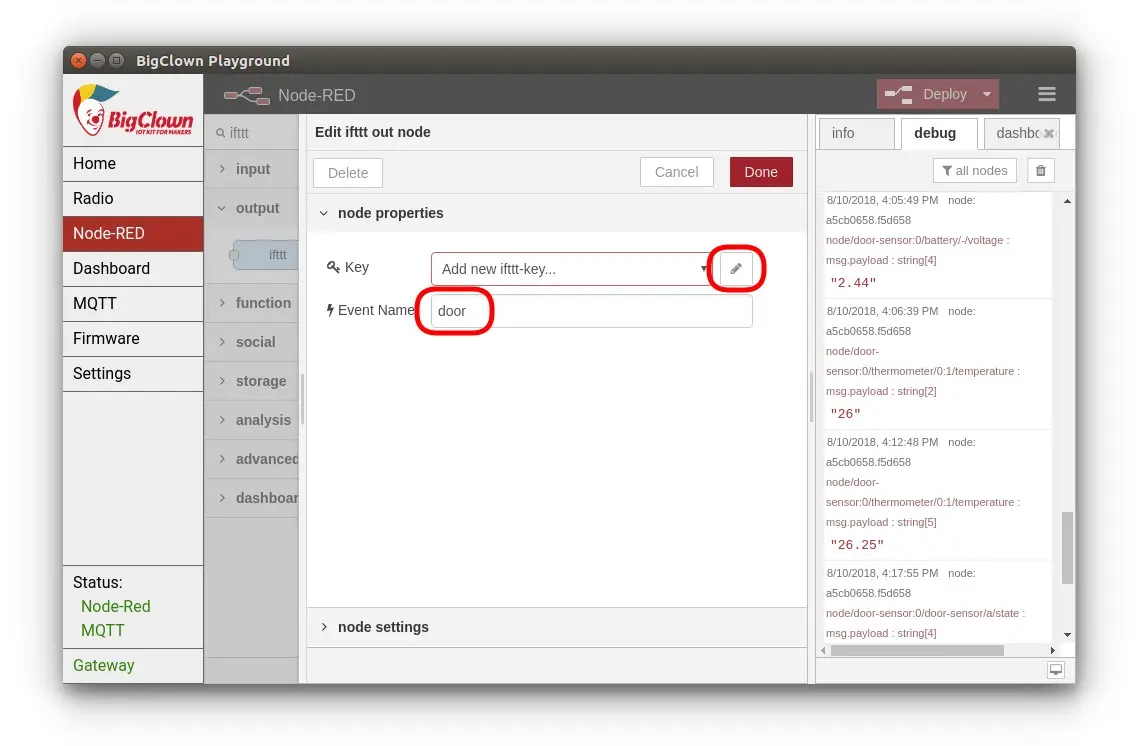Select Node-RED in the sidebar
Screen dimensions: 1143x746
(x=133, y=233)
